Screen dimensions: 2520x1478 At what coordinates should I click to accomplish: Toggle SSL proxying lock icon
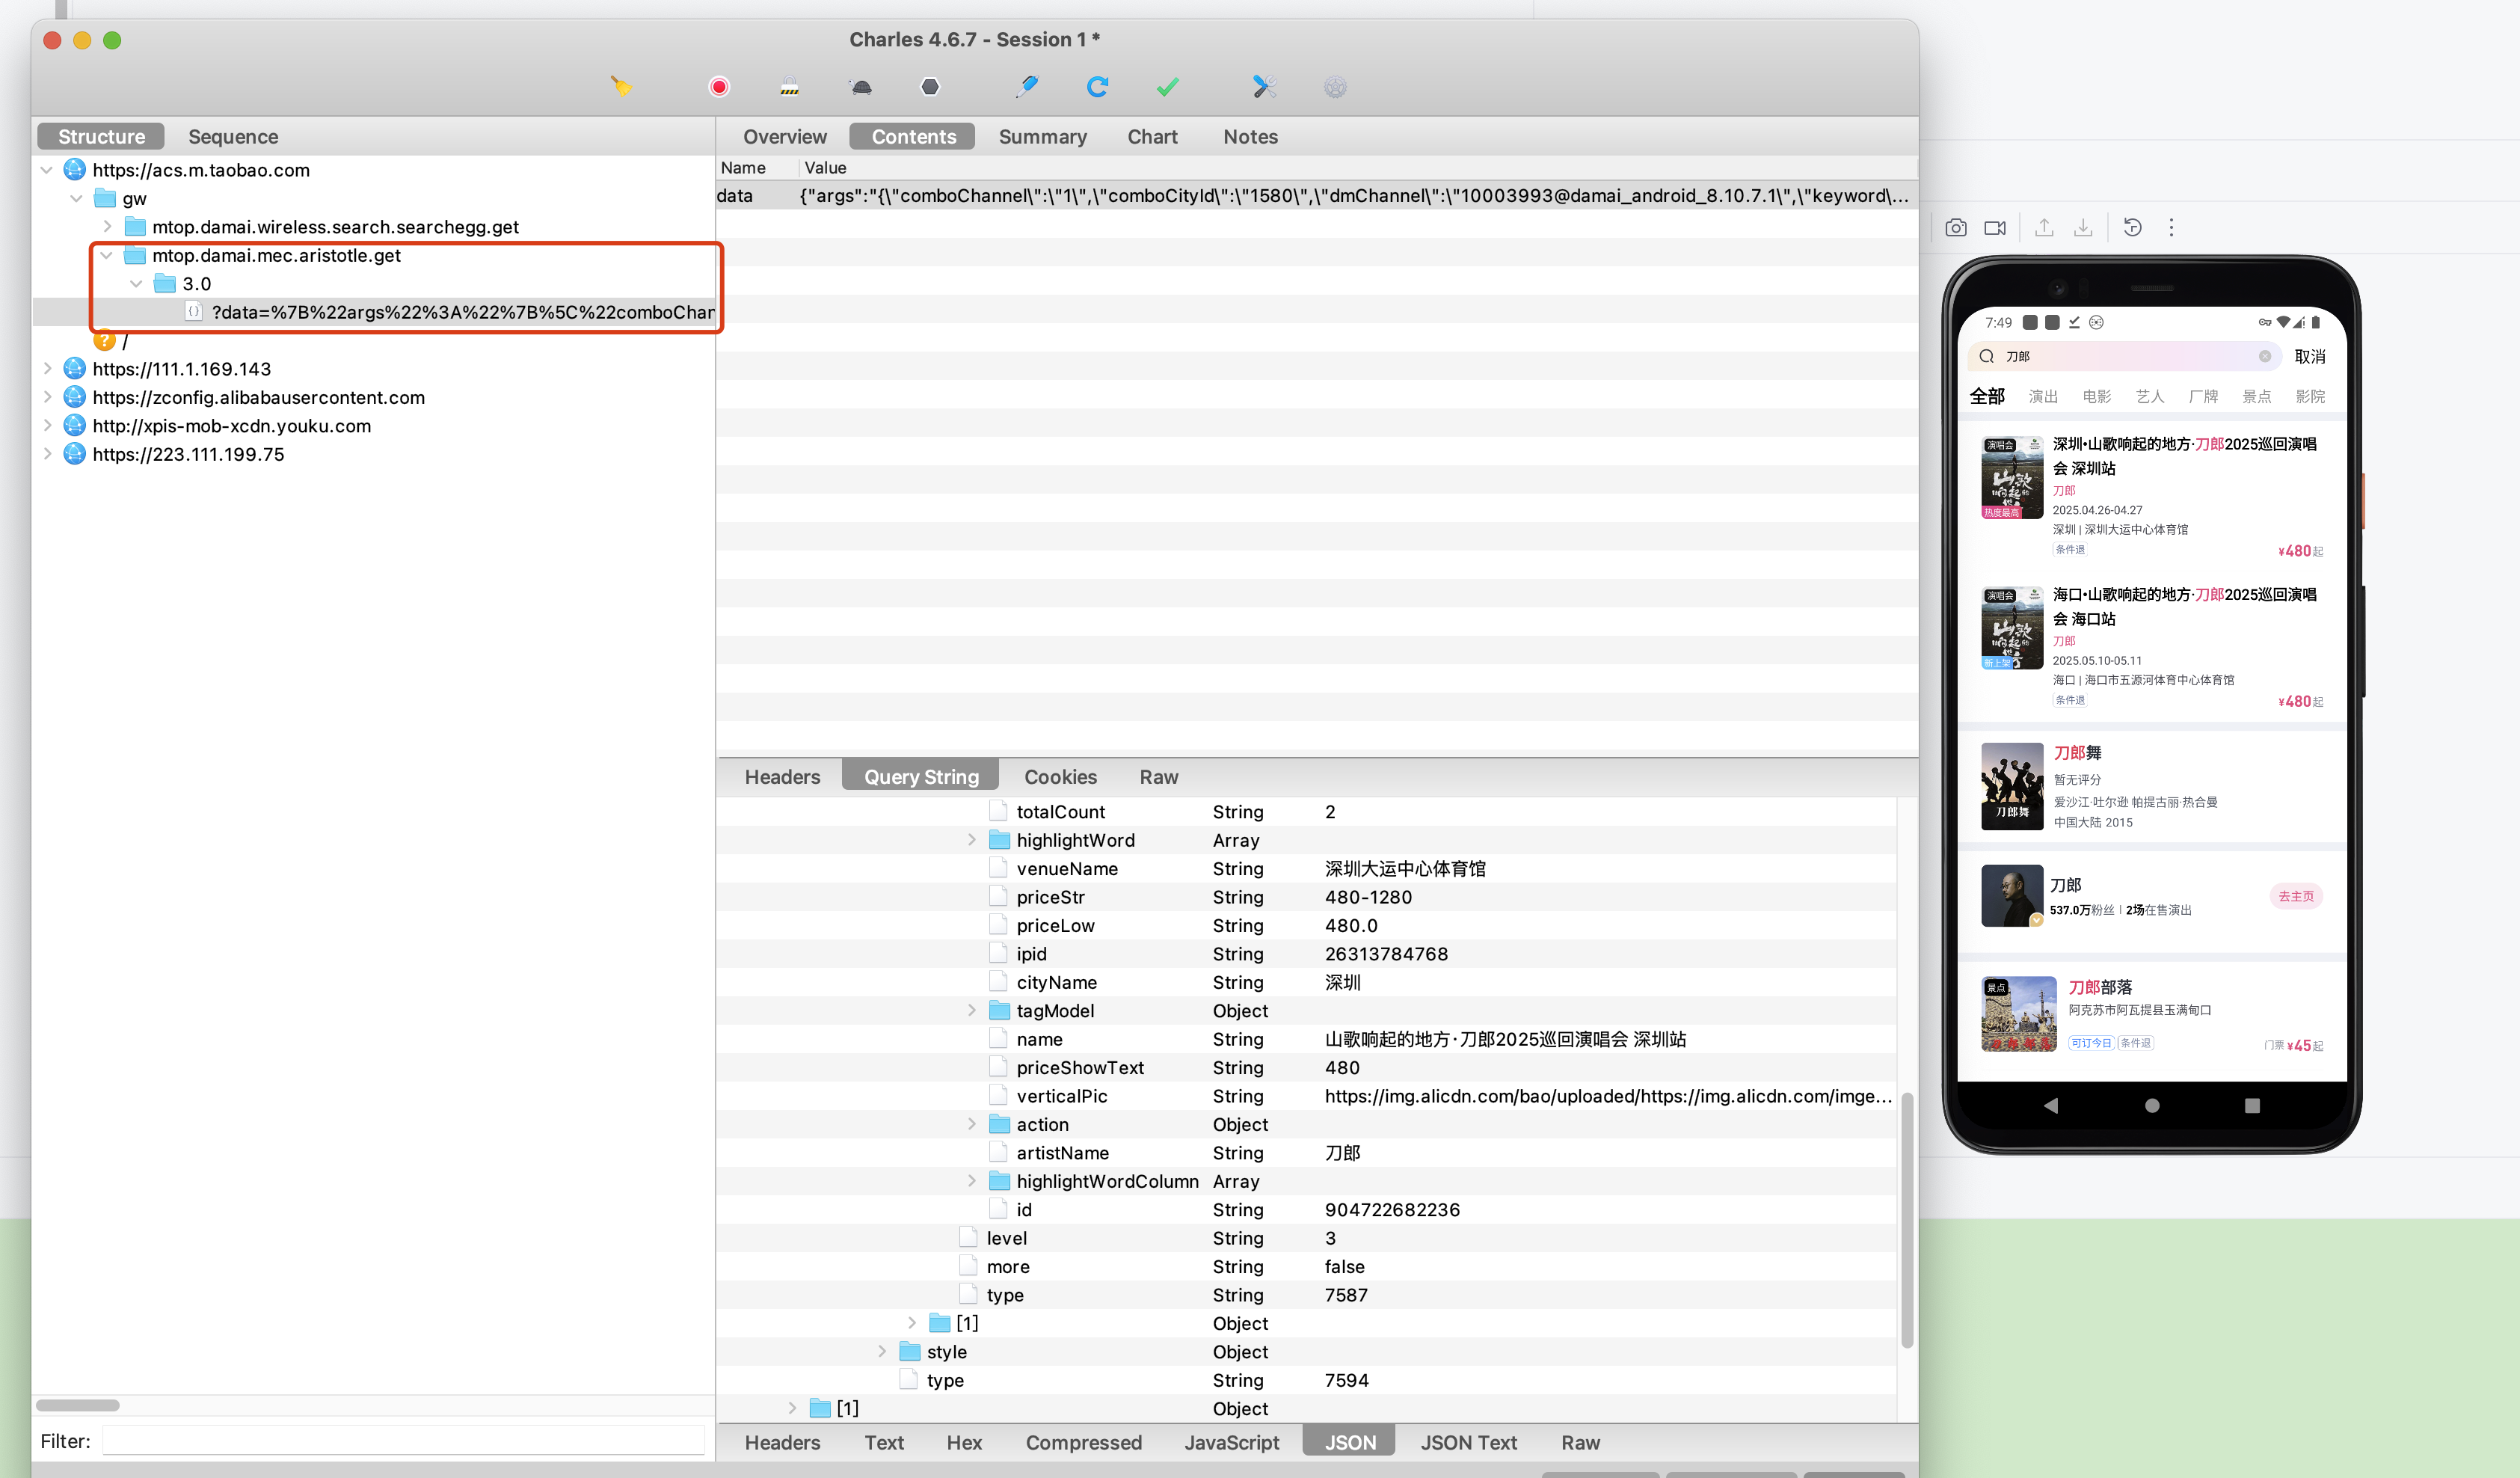point(789,87)
